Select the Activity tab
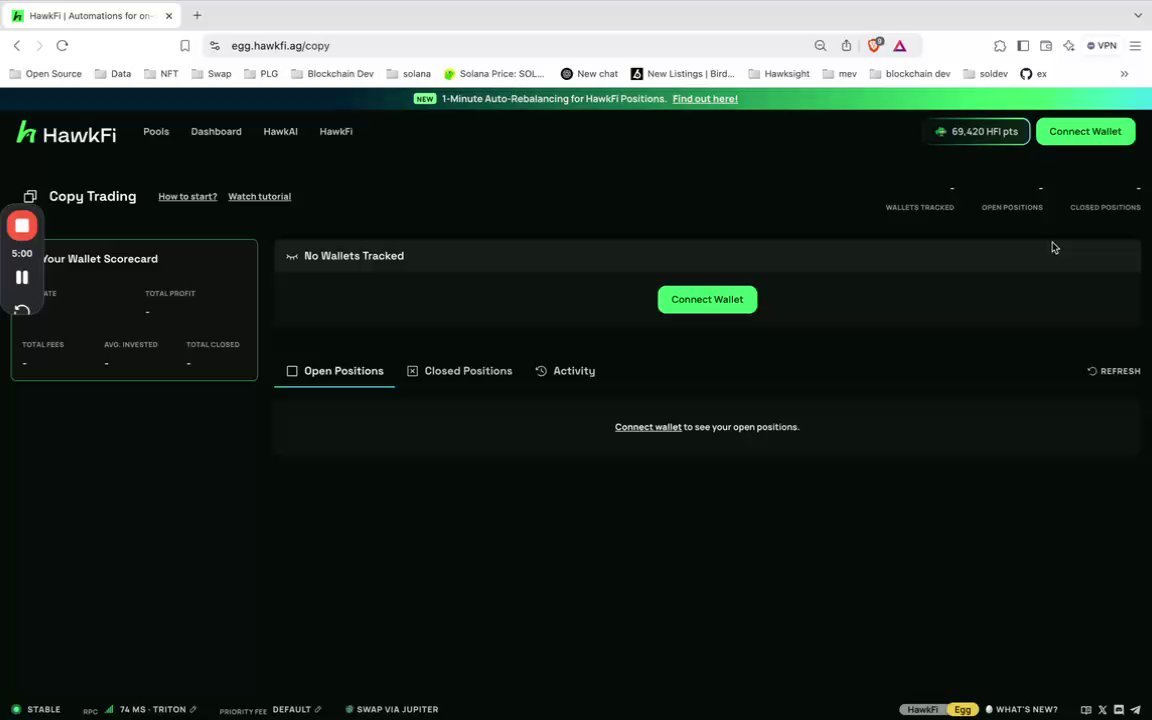 coord(565,371)
